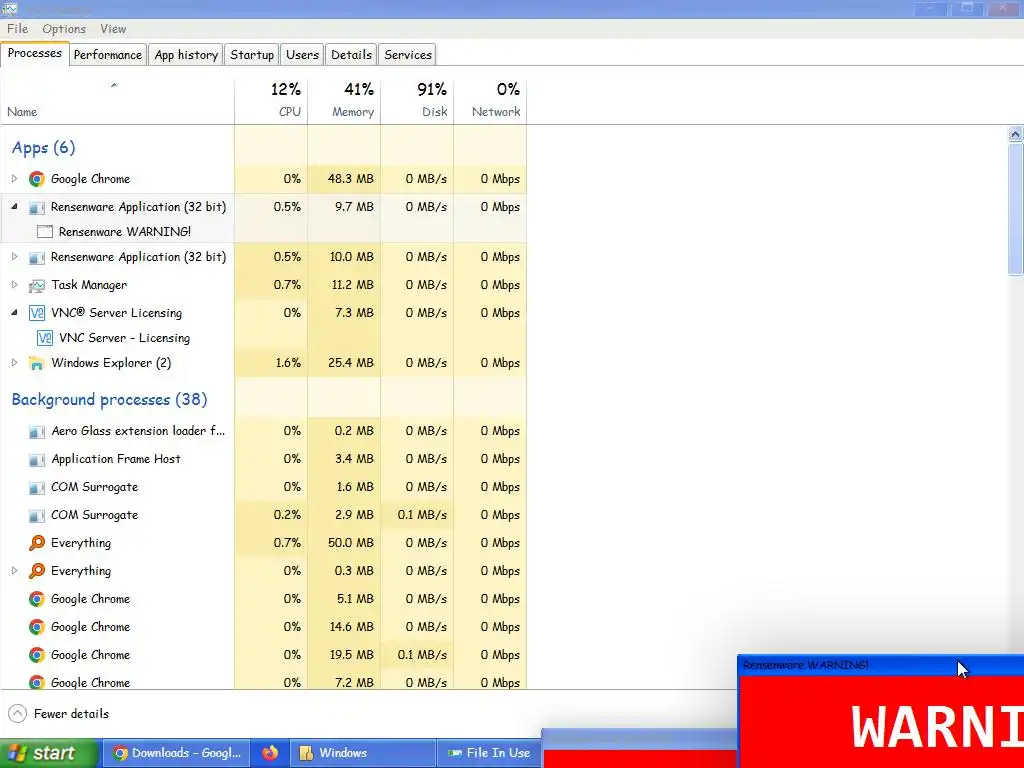The height and width of the screenshot is (768, 1024).
Task: Click the Fewer details circle arrow icon
Action: tap(18, 714)
